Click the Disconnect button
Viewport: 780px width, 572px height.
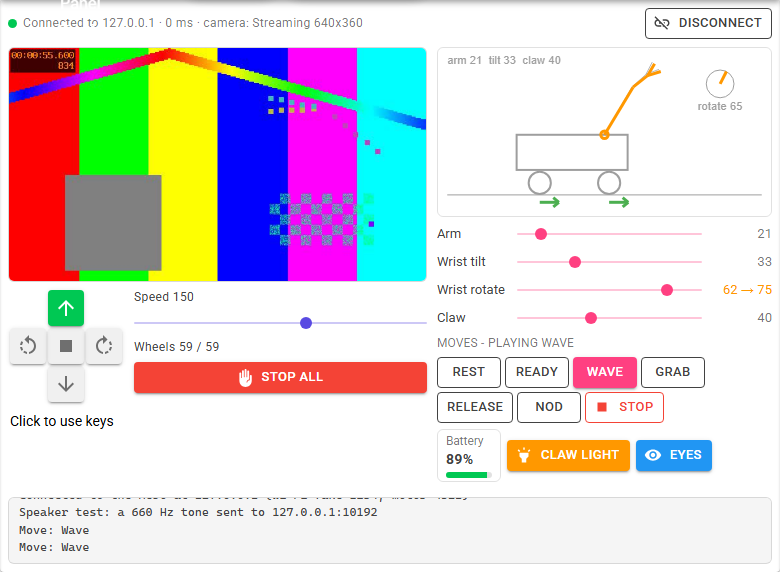[708, 23]
